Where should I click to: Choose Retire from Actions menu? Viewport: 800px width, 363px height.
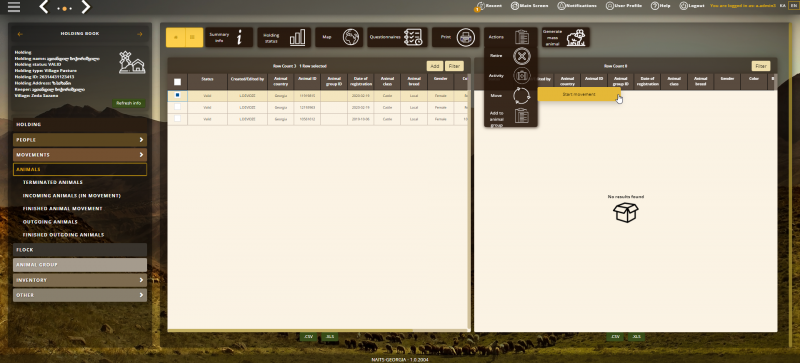(511, 56)
